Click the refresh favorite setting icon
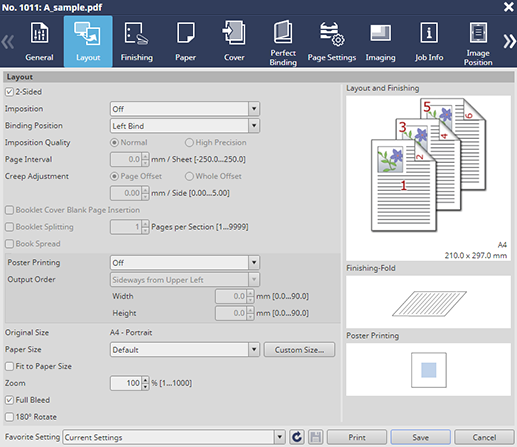Viewport: 517px width, 447px height. (297, 437)
